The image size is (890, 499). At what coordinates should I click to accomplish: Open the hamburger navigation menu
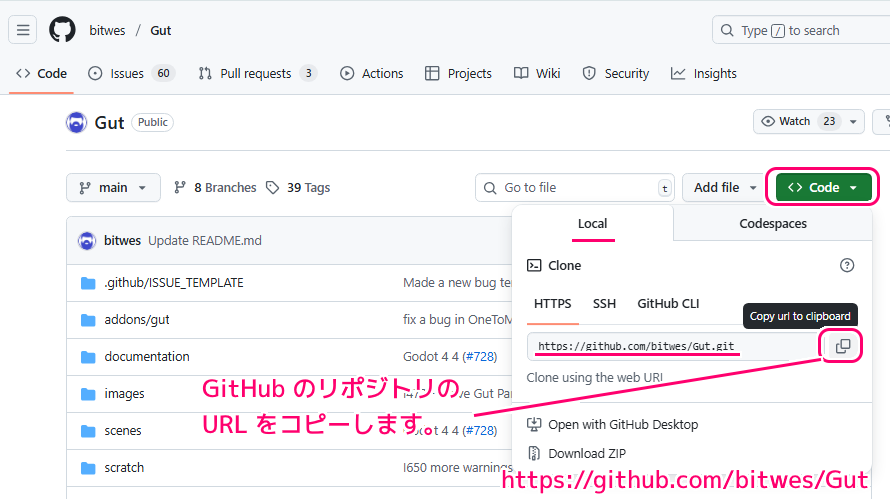23,30
